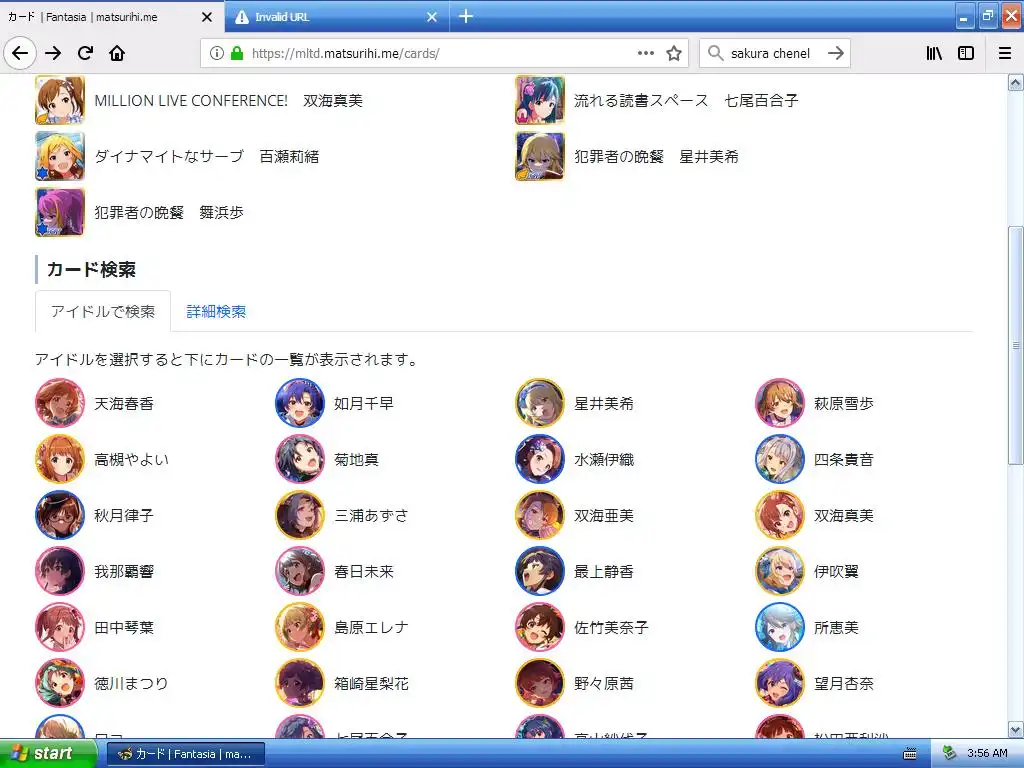This screenshot has width=1024, height=768.
Task: Open the Windows Start menu
Action: point(47,754)
